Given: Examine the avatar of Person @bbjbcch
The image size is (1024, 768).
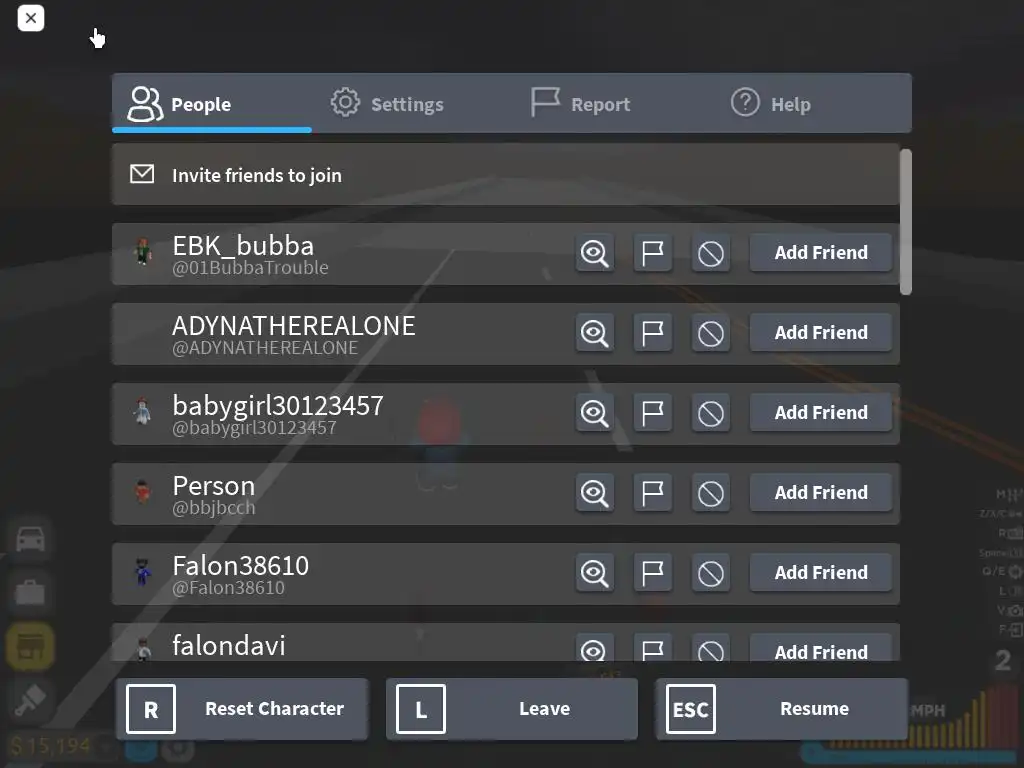Looking at the screenshot, I should [594, 494].
